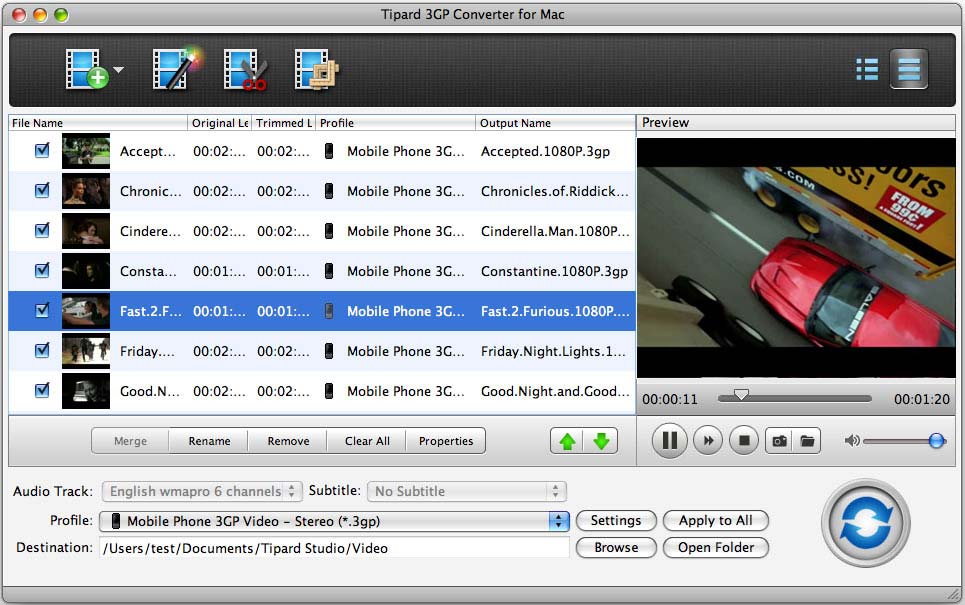The height and width of the screenshot is (605, 965).
Task: Click phone profile icon in Constantine row
Action: click(x=329, y=271)
